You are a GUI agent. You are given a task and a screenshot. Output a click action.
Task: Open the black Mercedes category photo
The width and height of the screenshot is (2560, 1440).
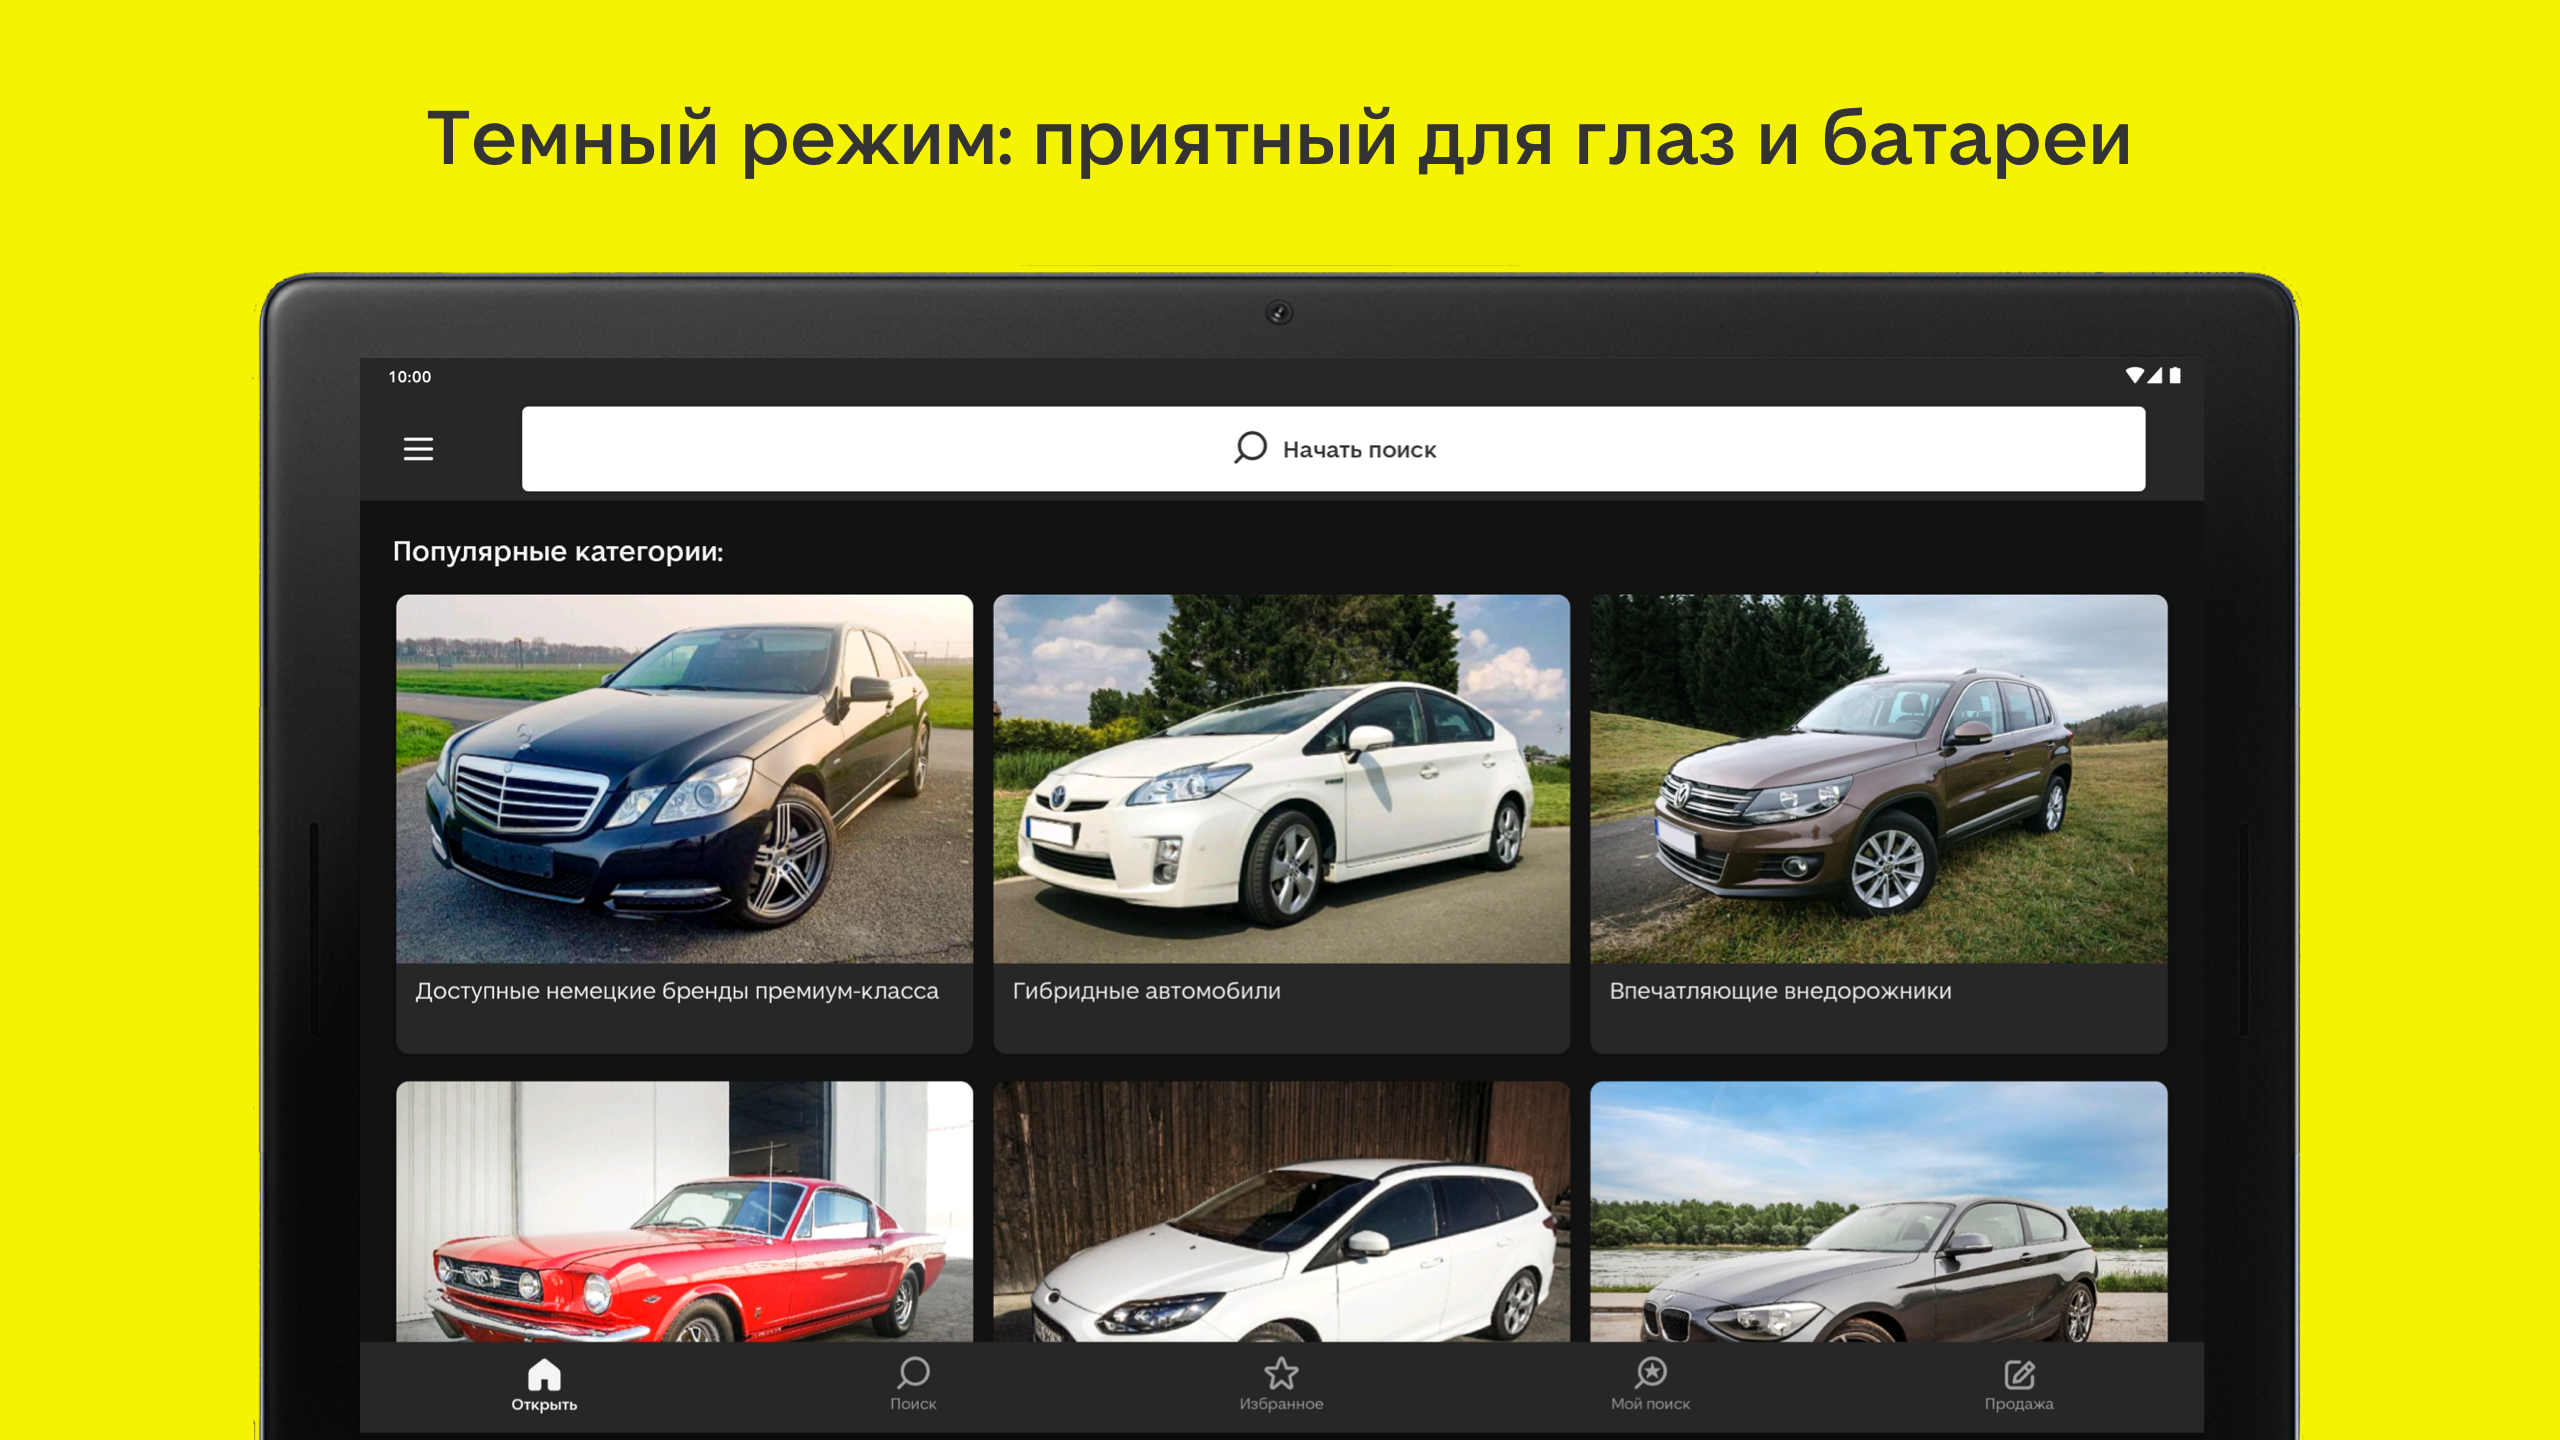click(684, 779)
